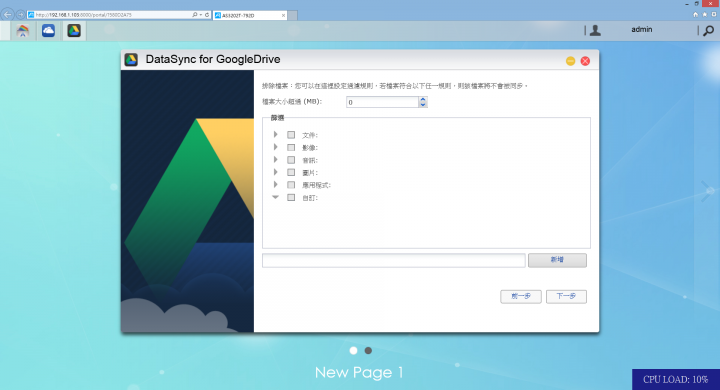Close the ADM browser tab
This screenshot has height=390, width=720.
click(x=283, y=16)
